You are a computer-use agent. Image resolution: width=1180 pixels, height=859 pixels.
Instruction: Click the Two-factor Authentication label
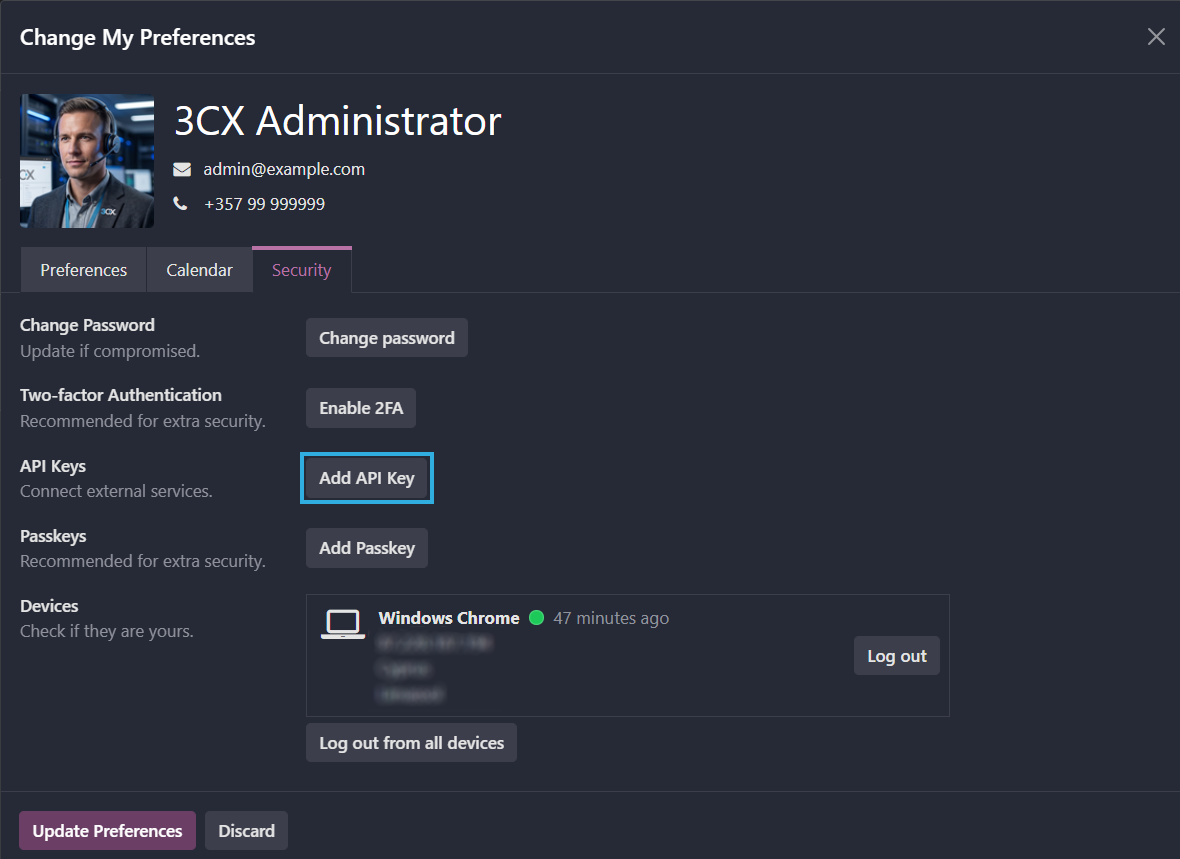pos(121,395)
